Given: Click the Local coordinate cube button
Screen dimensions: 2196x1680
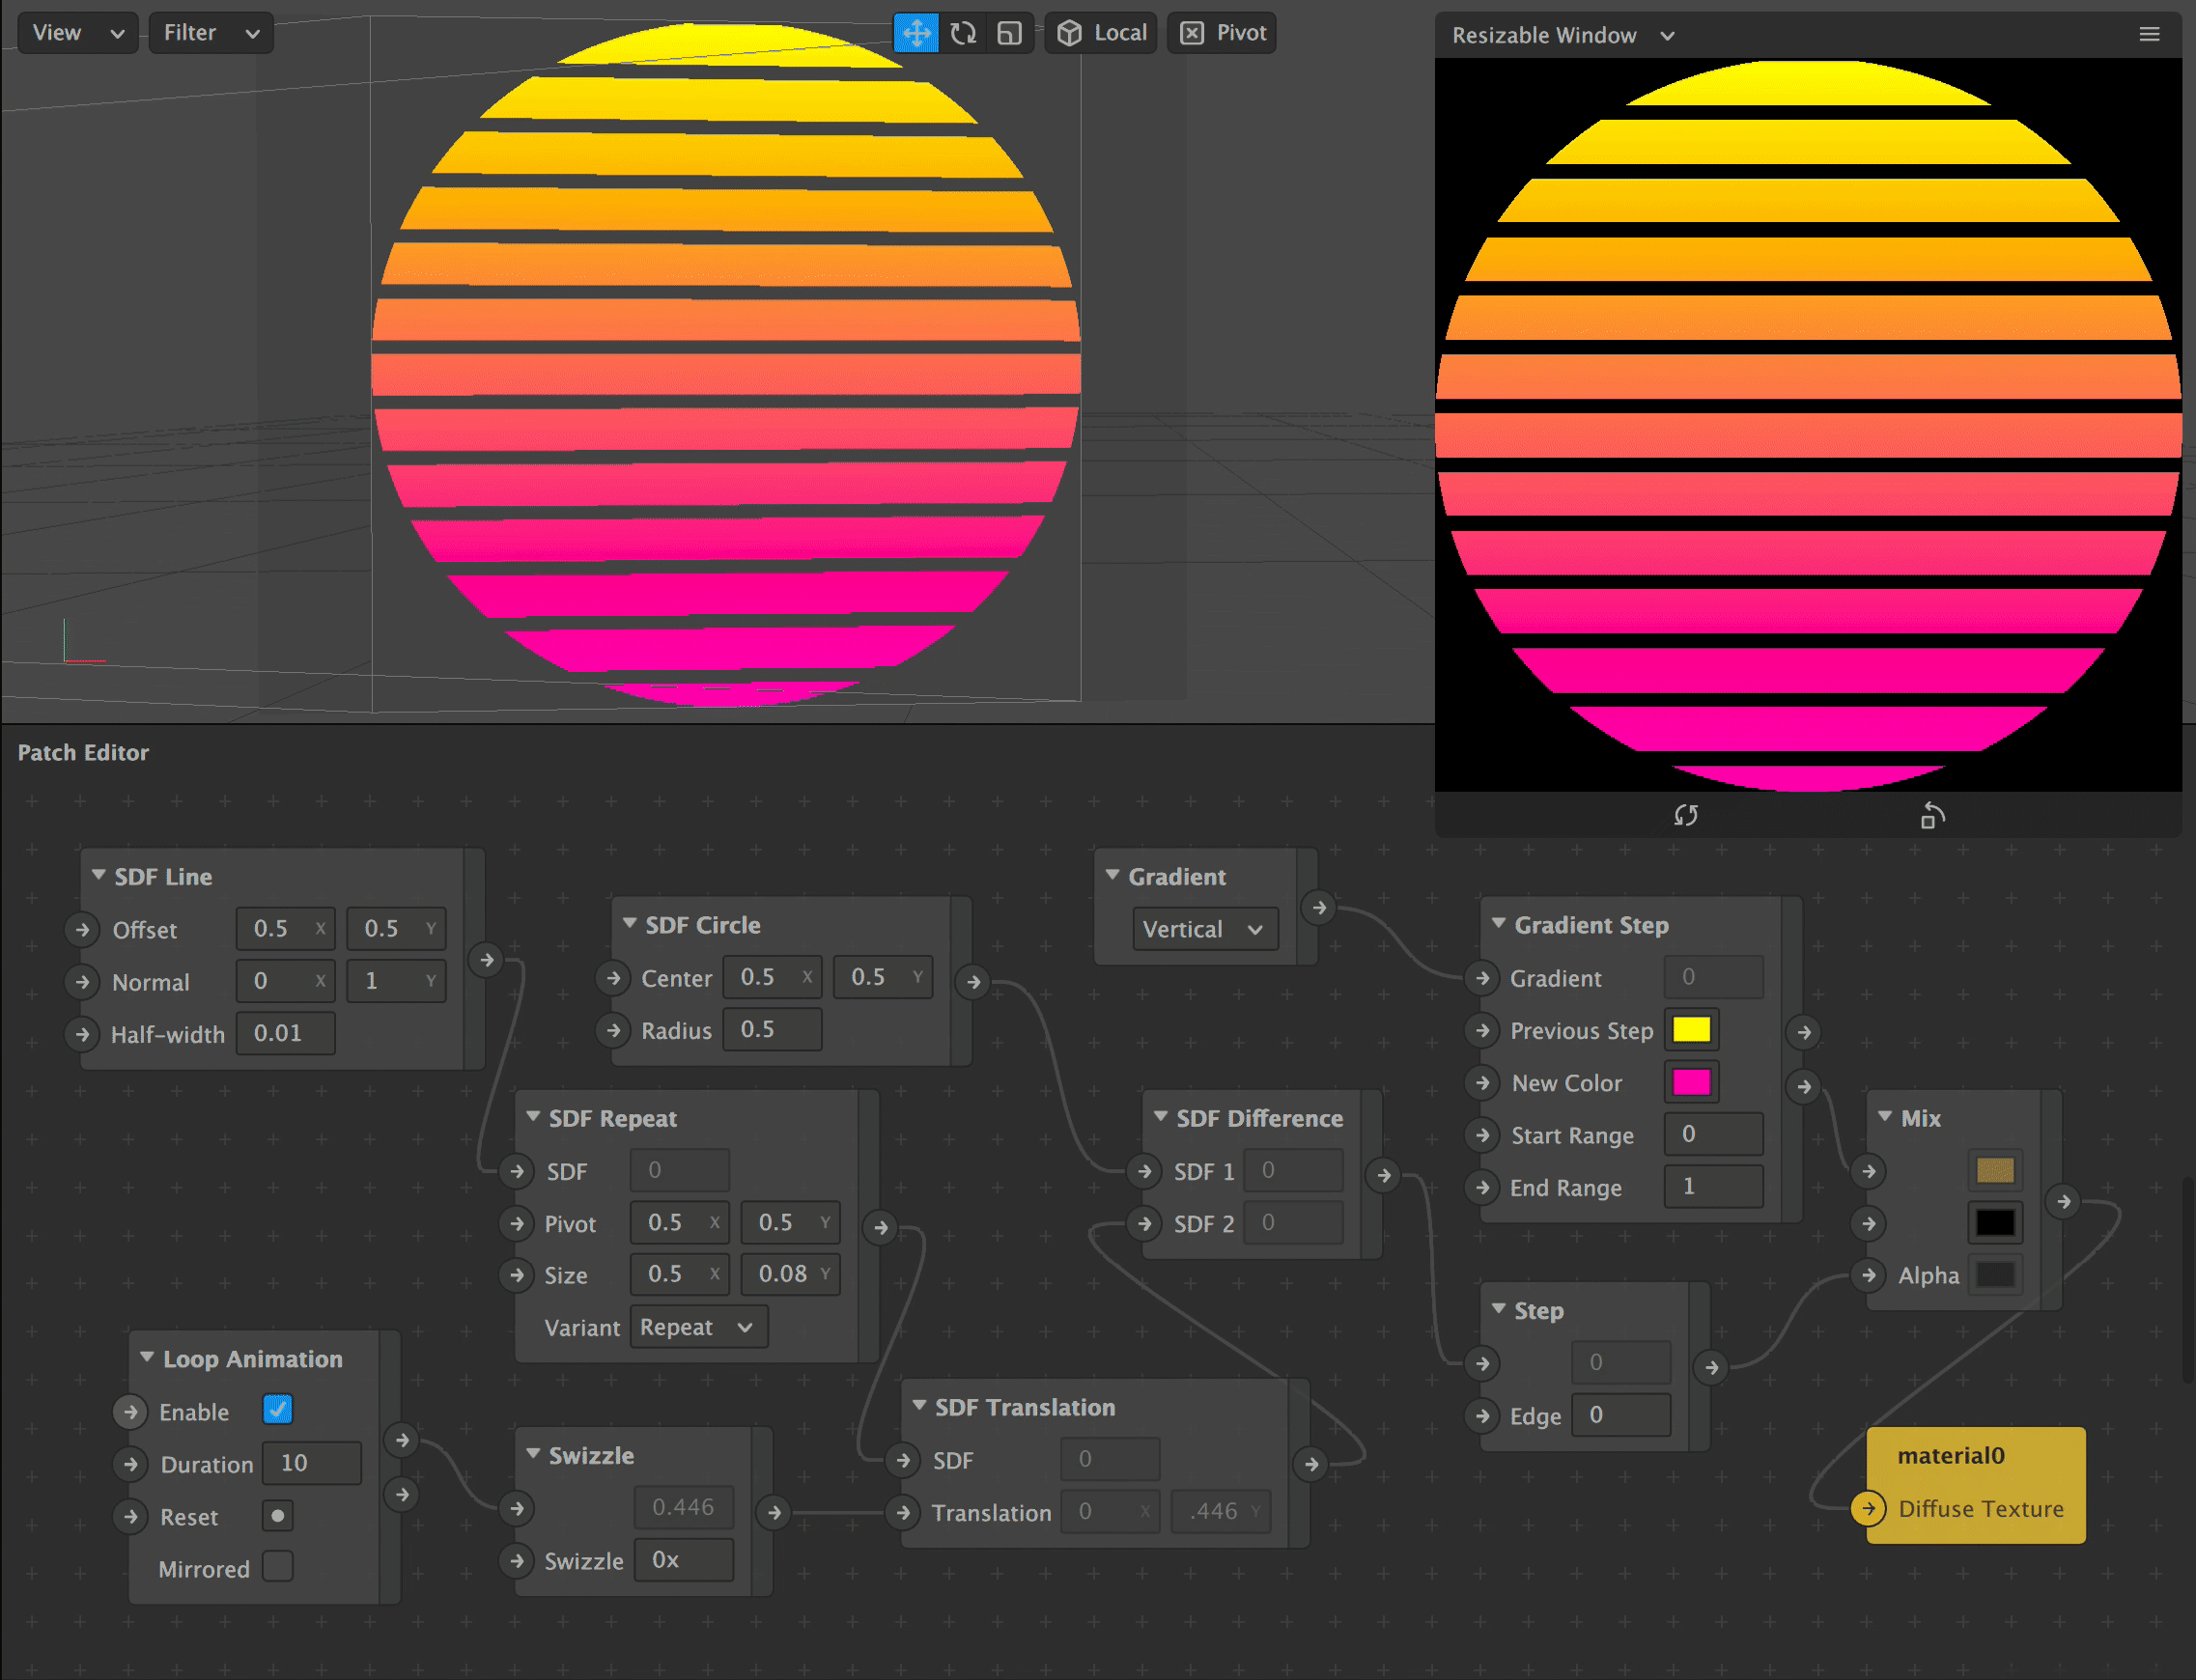Looking at the screenshot, I should (1101, 33).
